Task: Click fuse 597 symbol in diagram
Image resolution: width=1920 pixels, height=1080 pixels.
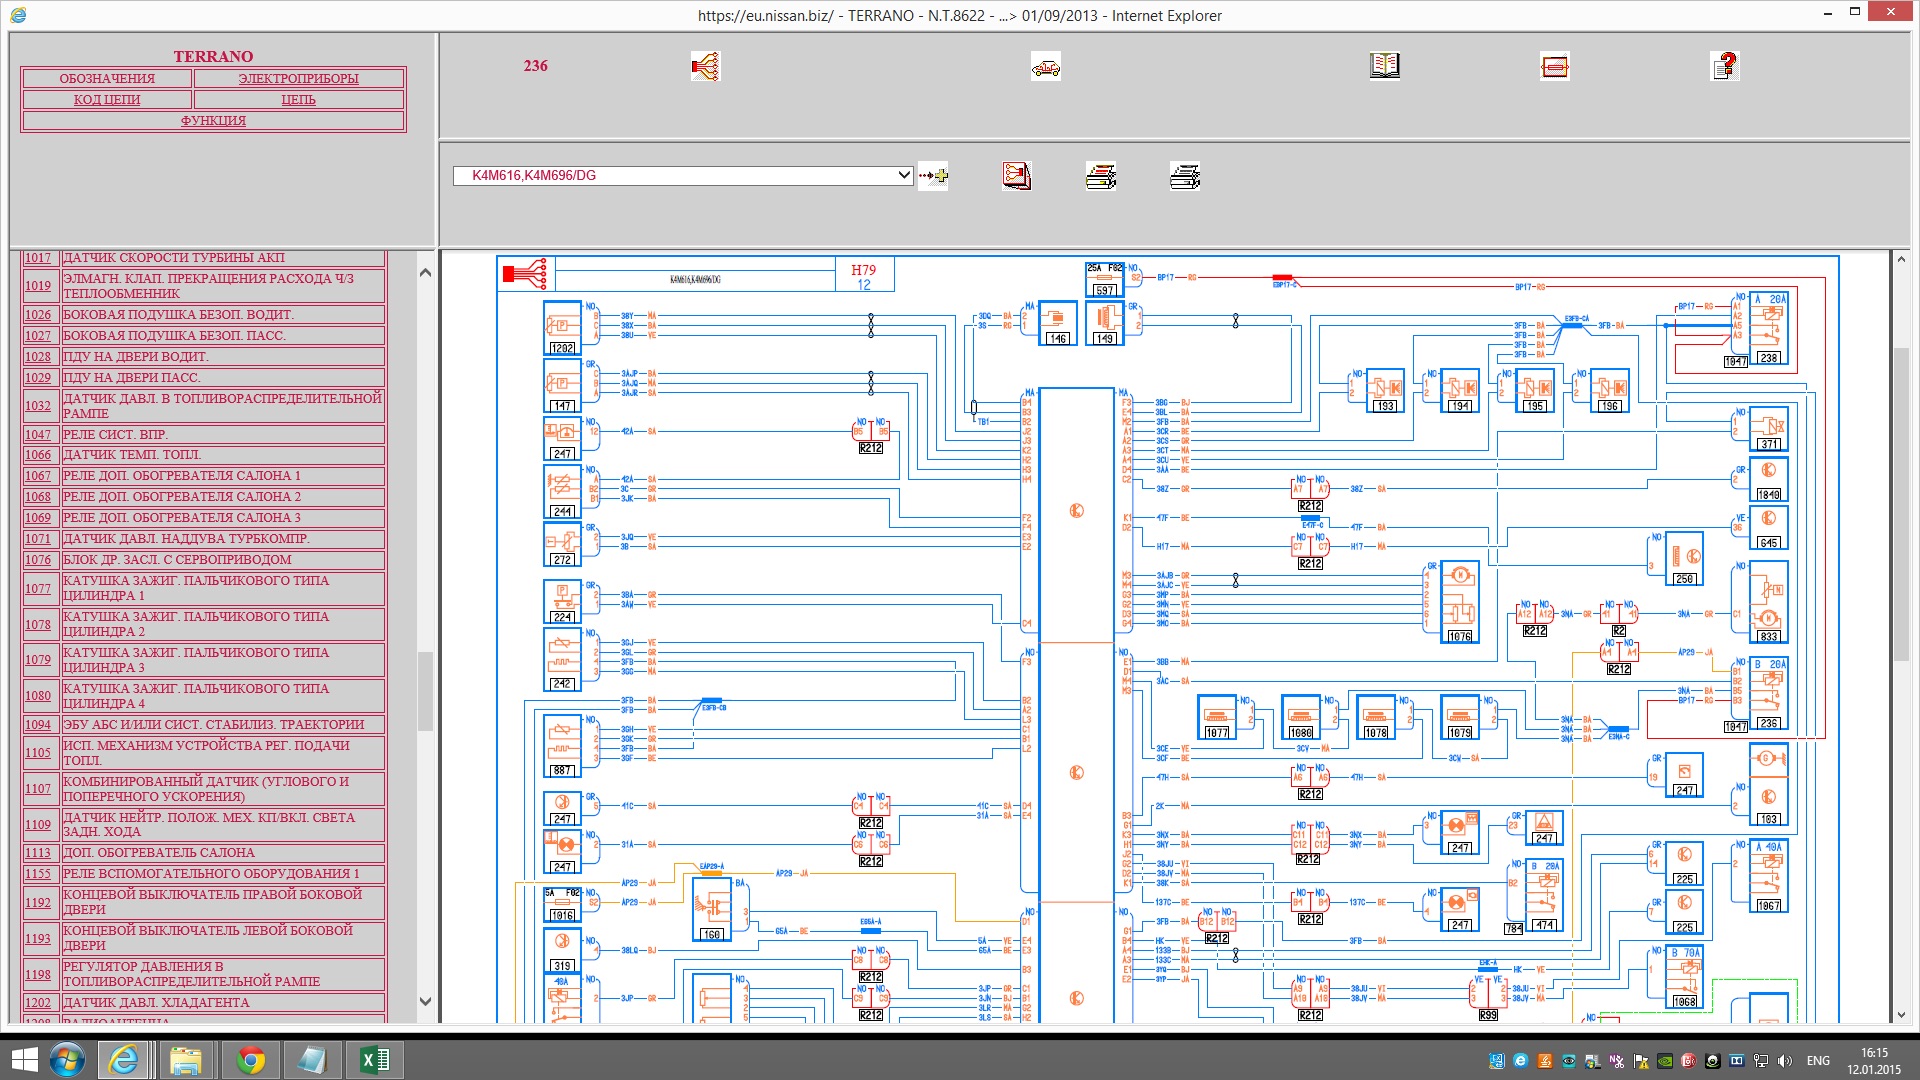Action: [1104, 280]
